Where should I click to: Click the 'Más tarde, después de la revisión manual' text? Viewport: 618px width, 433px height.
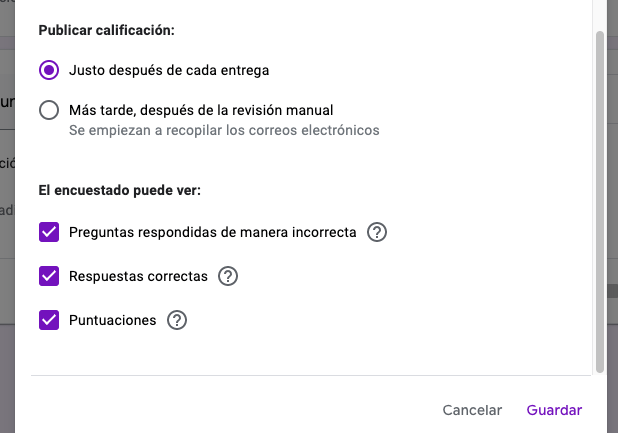201,110
